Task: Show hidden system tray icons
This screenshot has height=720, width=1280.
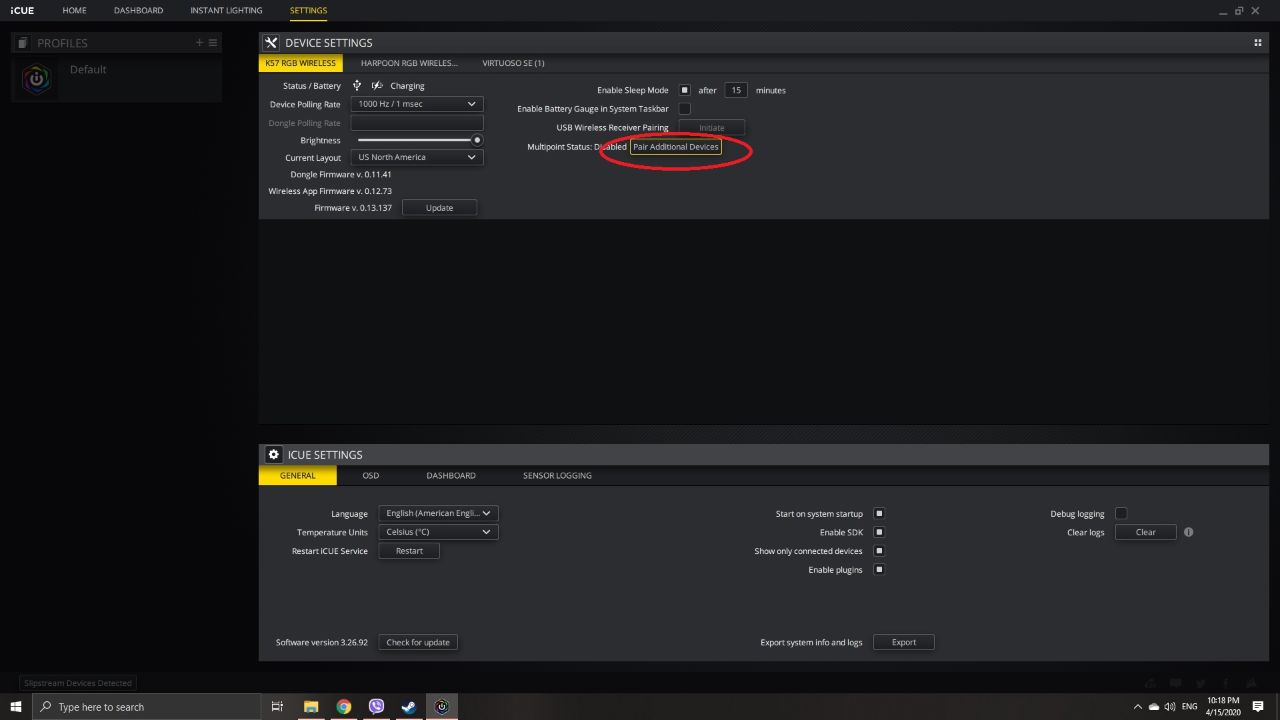Action: 1137,707
